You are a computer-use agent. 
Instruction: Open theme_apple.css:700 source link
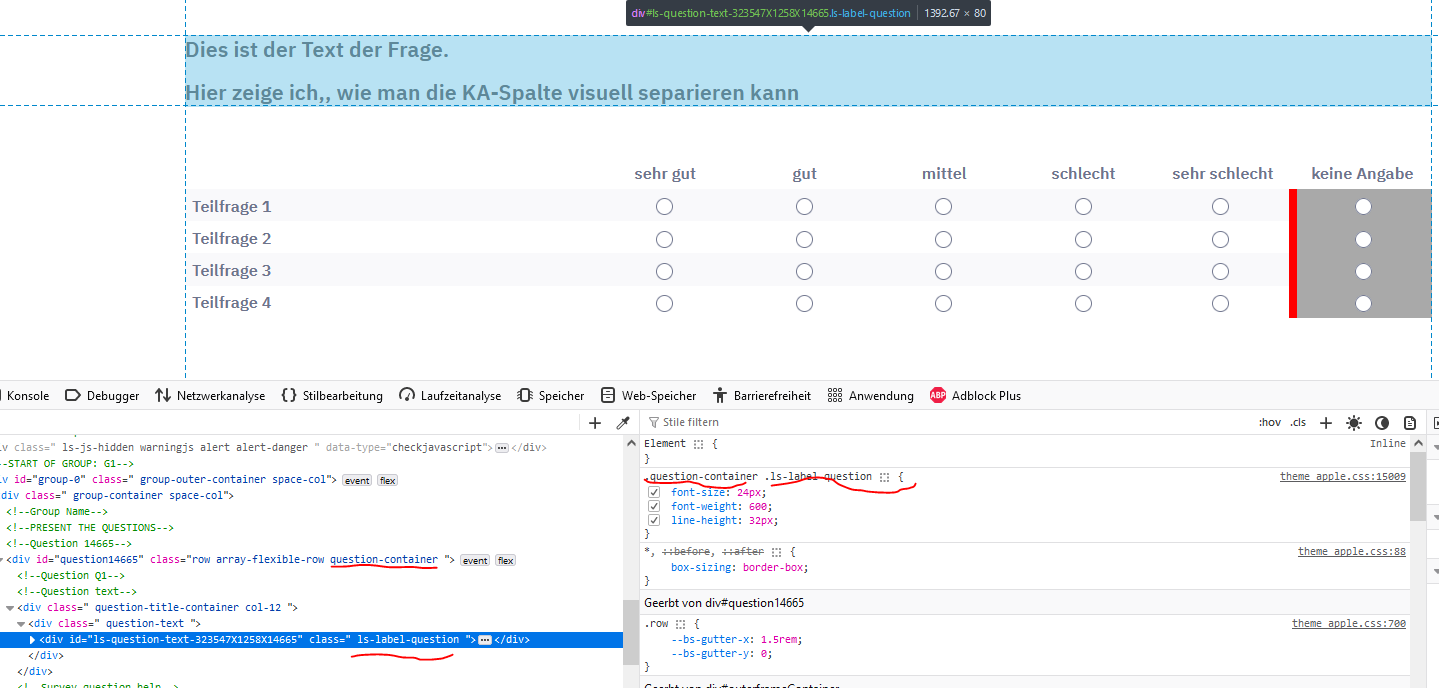(1348, 624)
